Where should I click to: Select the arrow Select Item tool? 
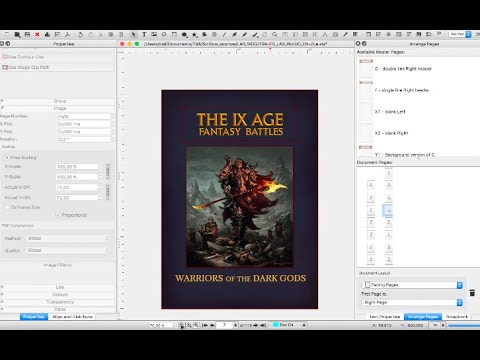133,34
